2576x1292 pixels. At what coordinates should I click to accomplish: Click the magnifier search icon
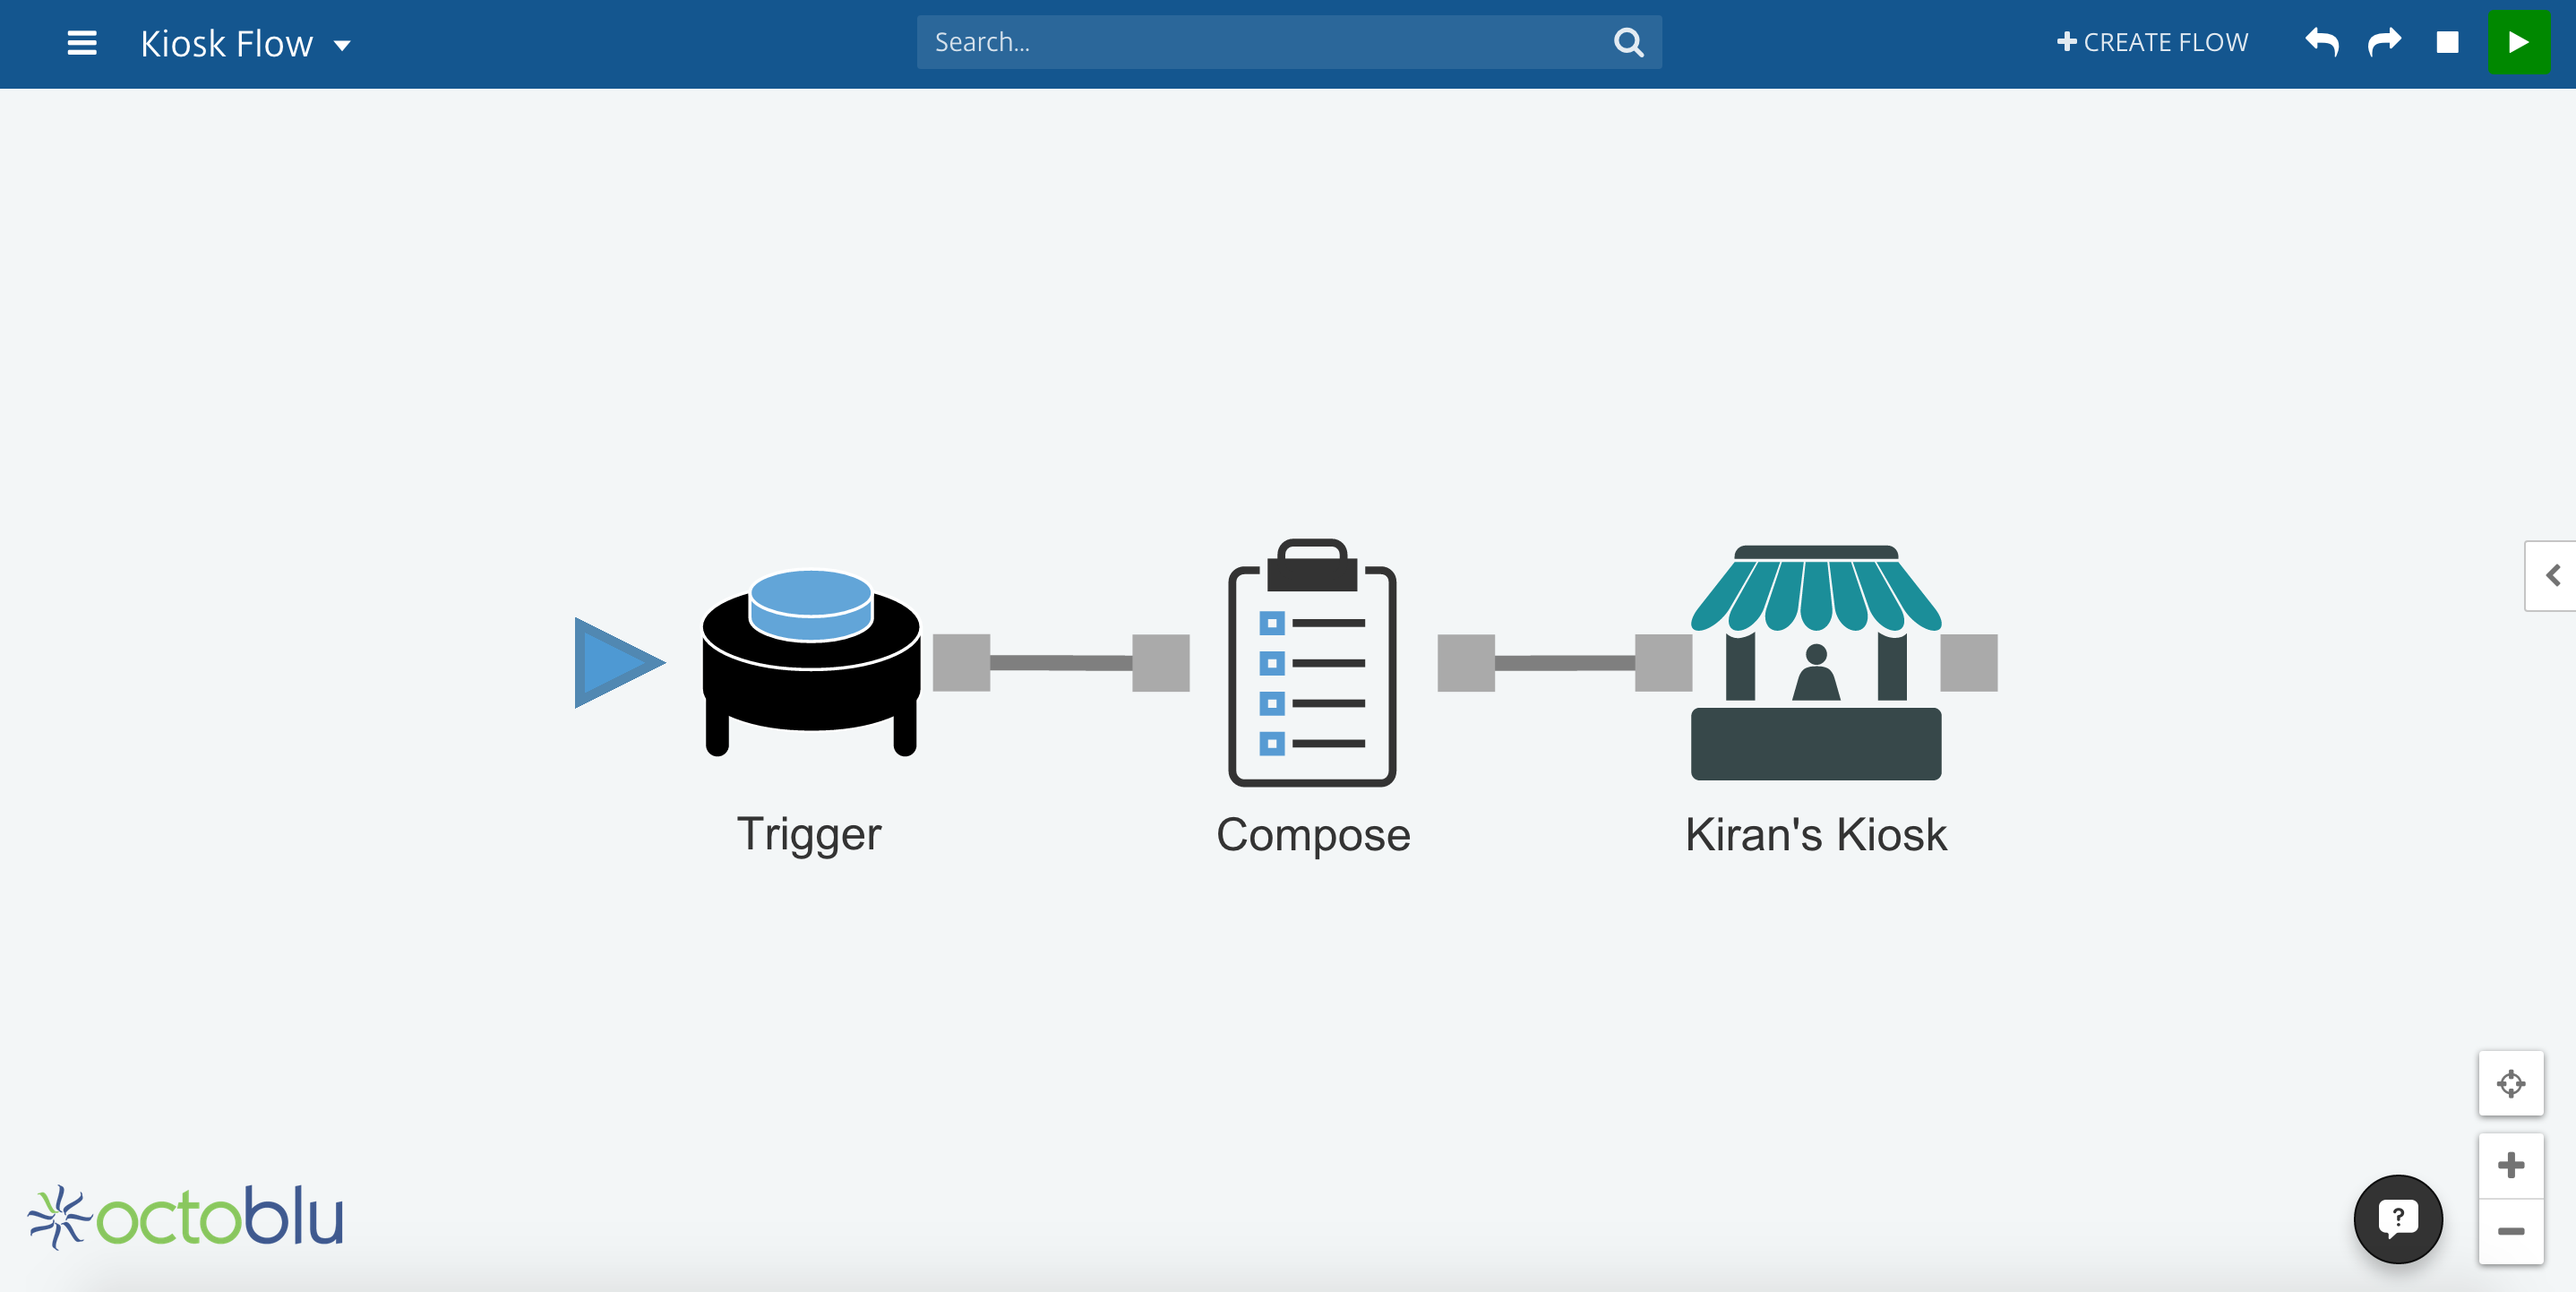coord(1628,42)
